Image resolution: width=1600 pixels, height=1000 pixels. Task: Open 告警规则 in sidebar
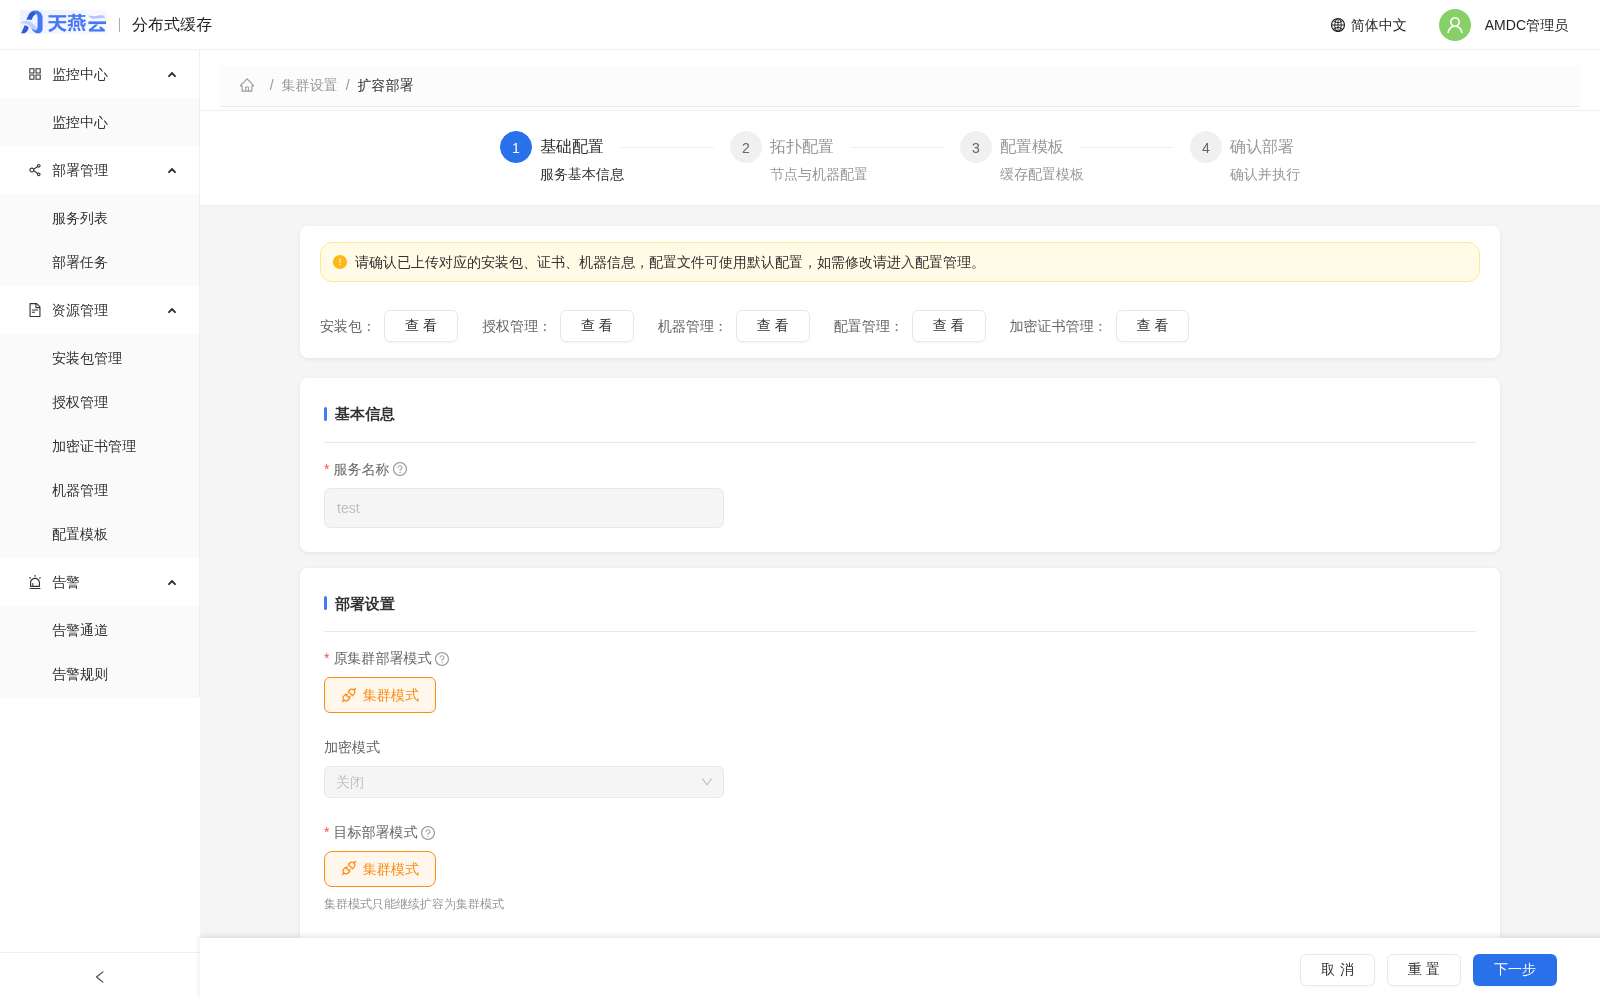click(100, 674)
